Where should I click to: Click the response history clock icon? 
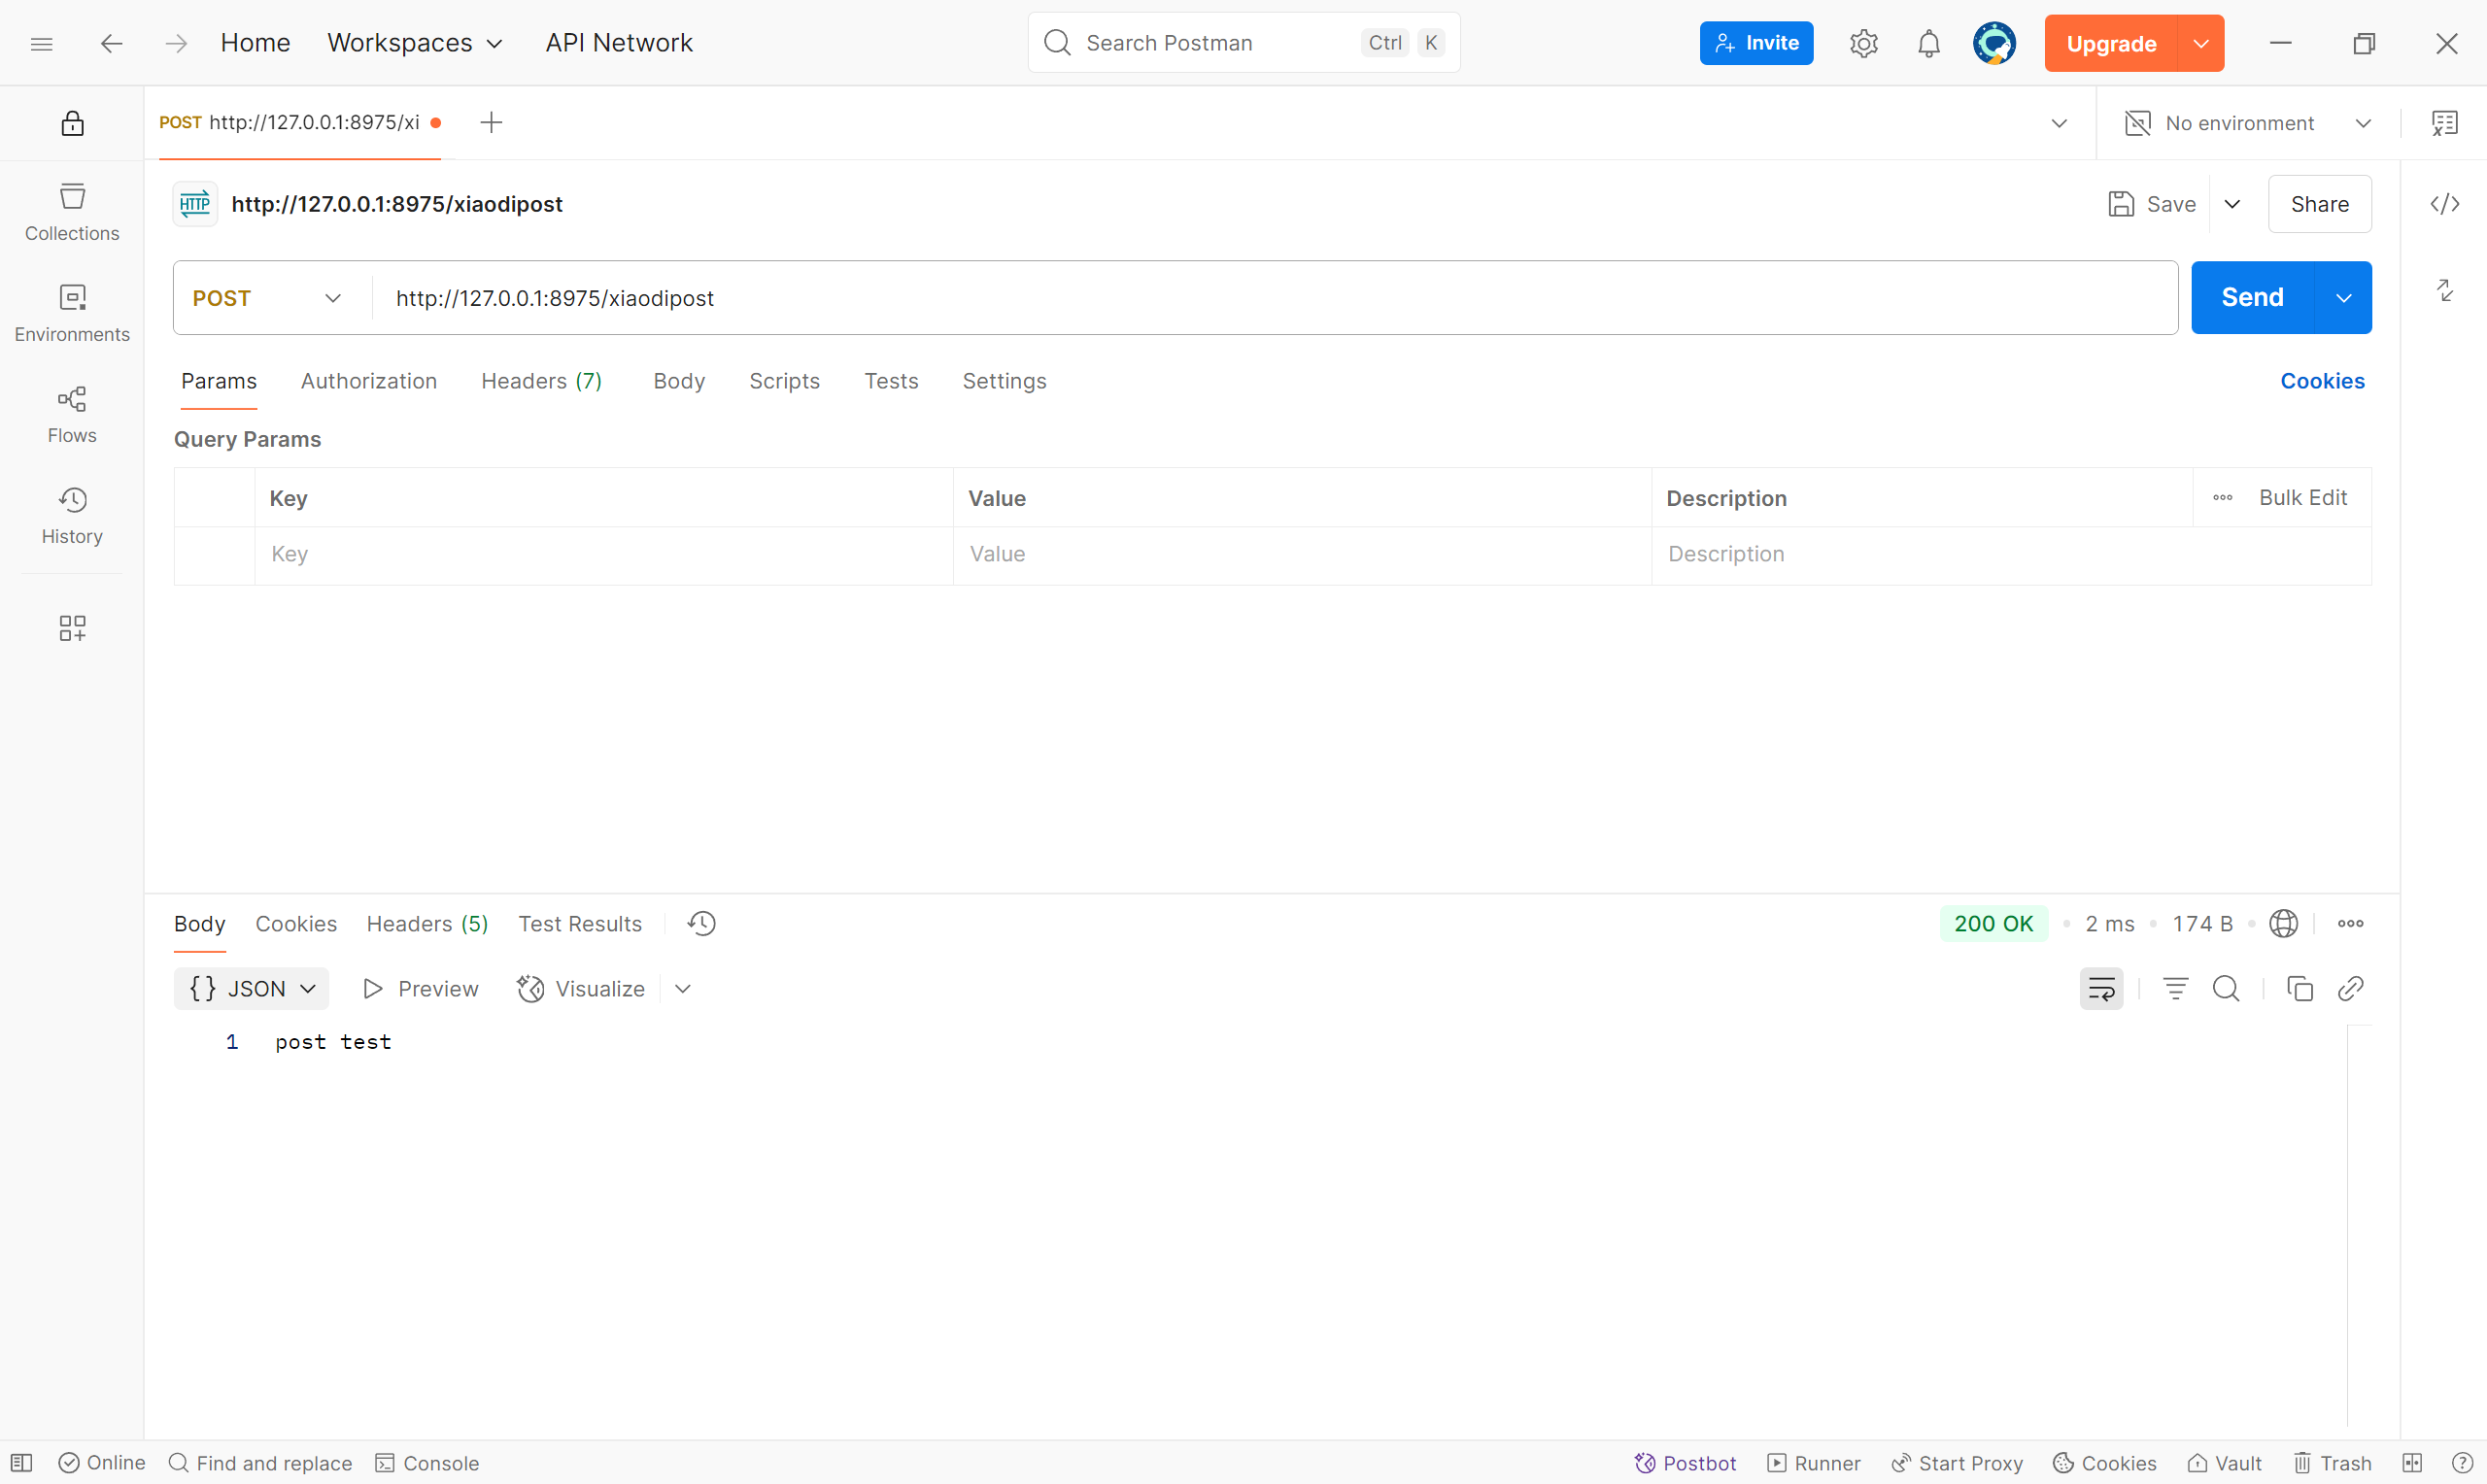(702, 923)
